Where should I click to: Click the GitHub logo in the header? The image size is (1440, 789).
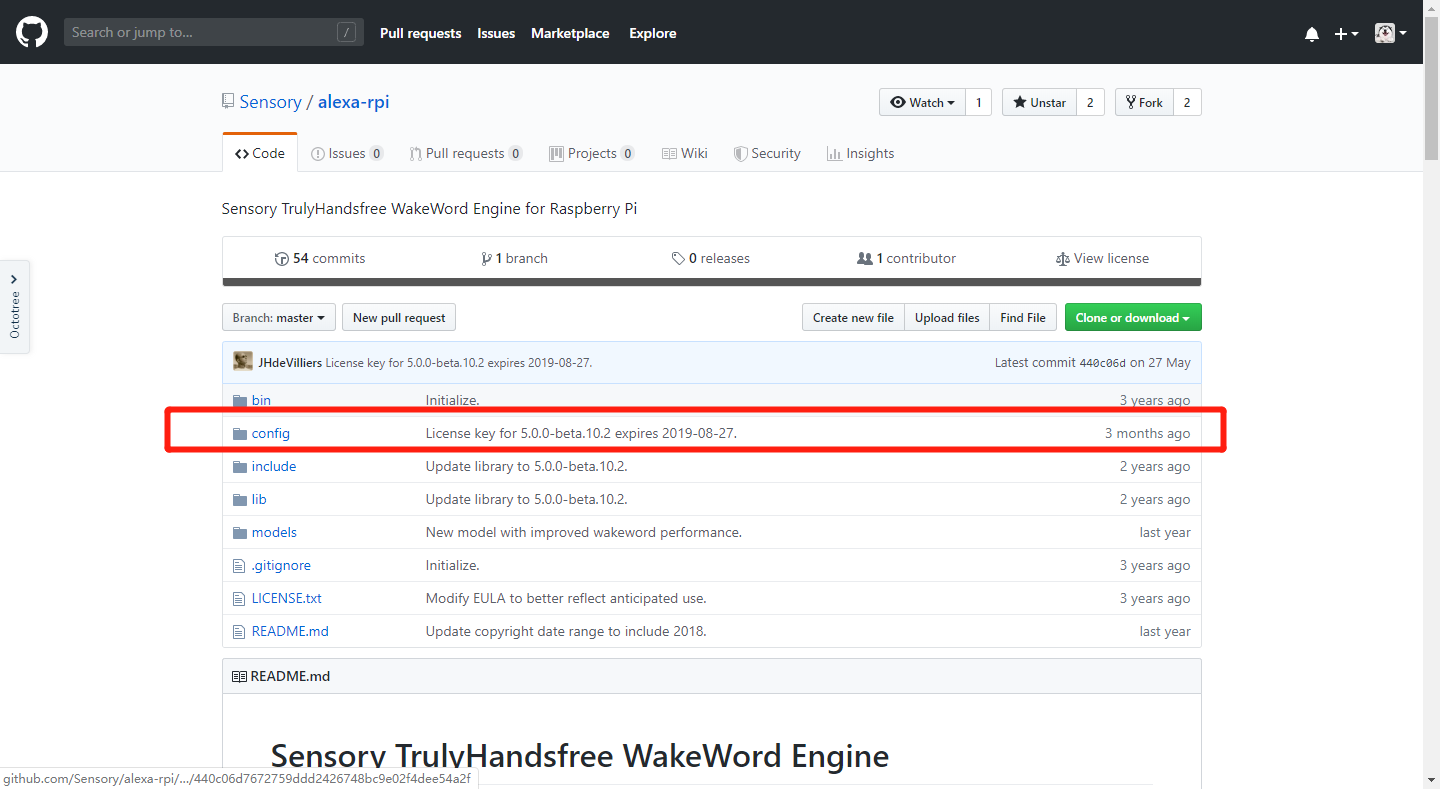coord(31,32)
